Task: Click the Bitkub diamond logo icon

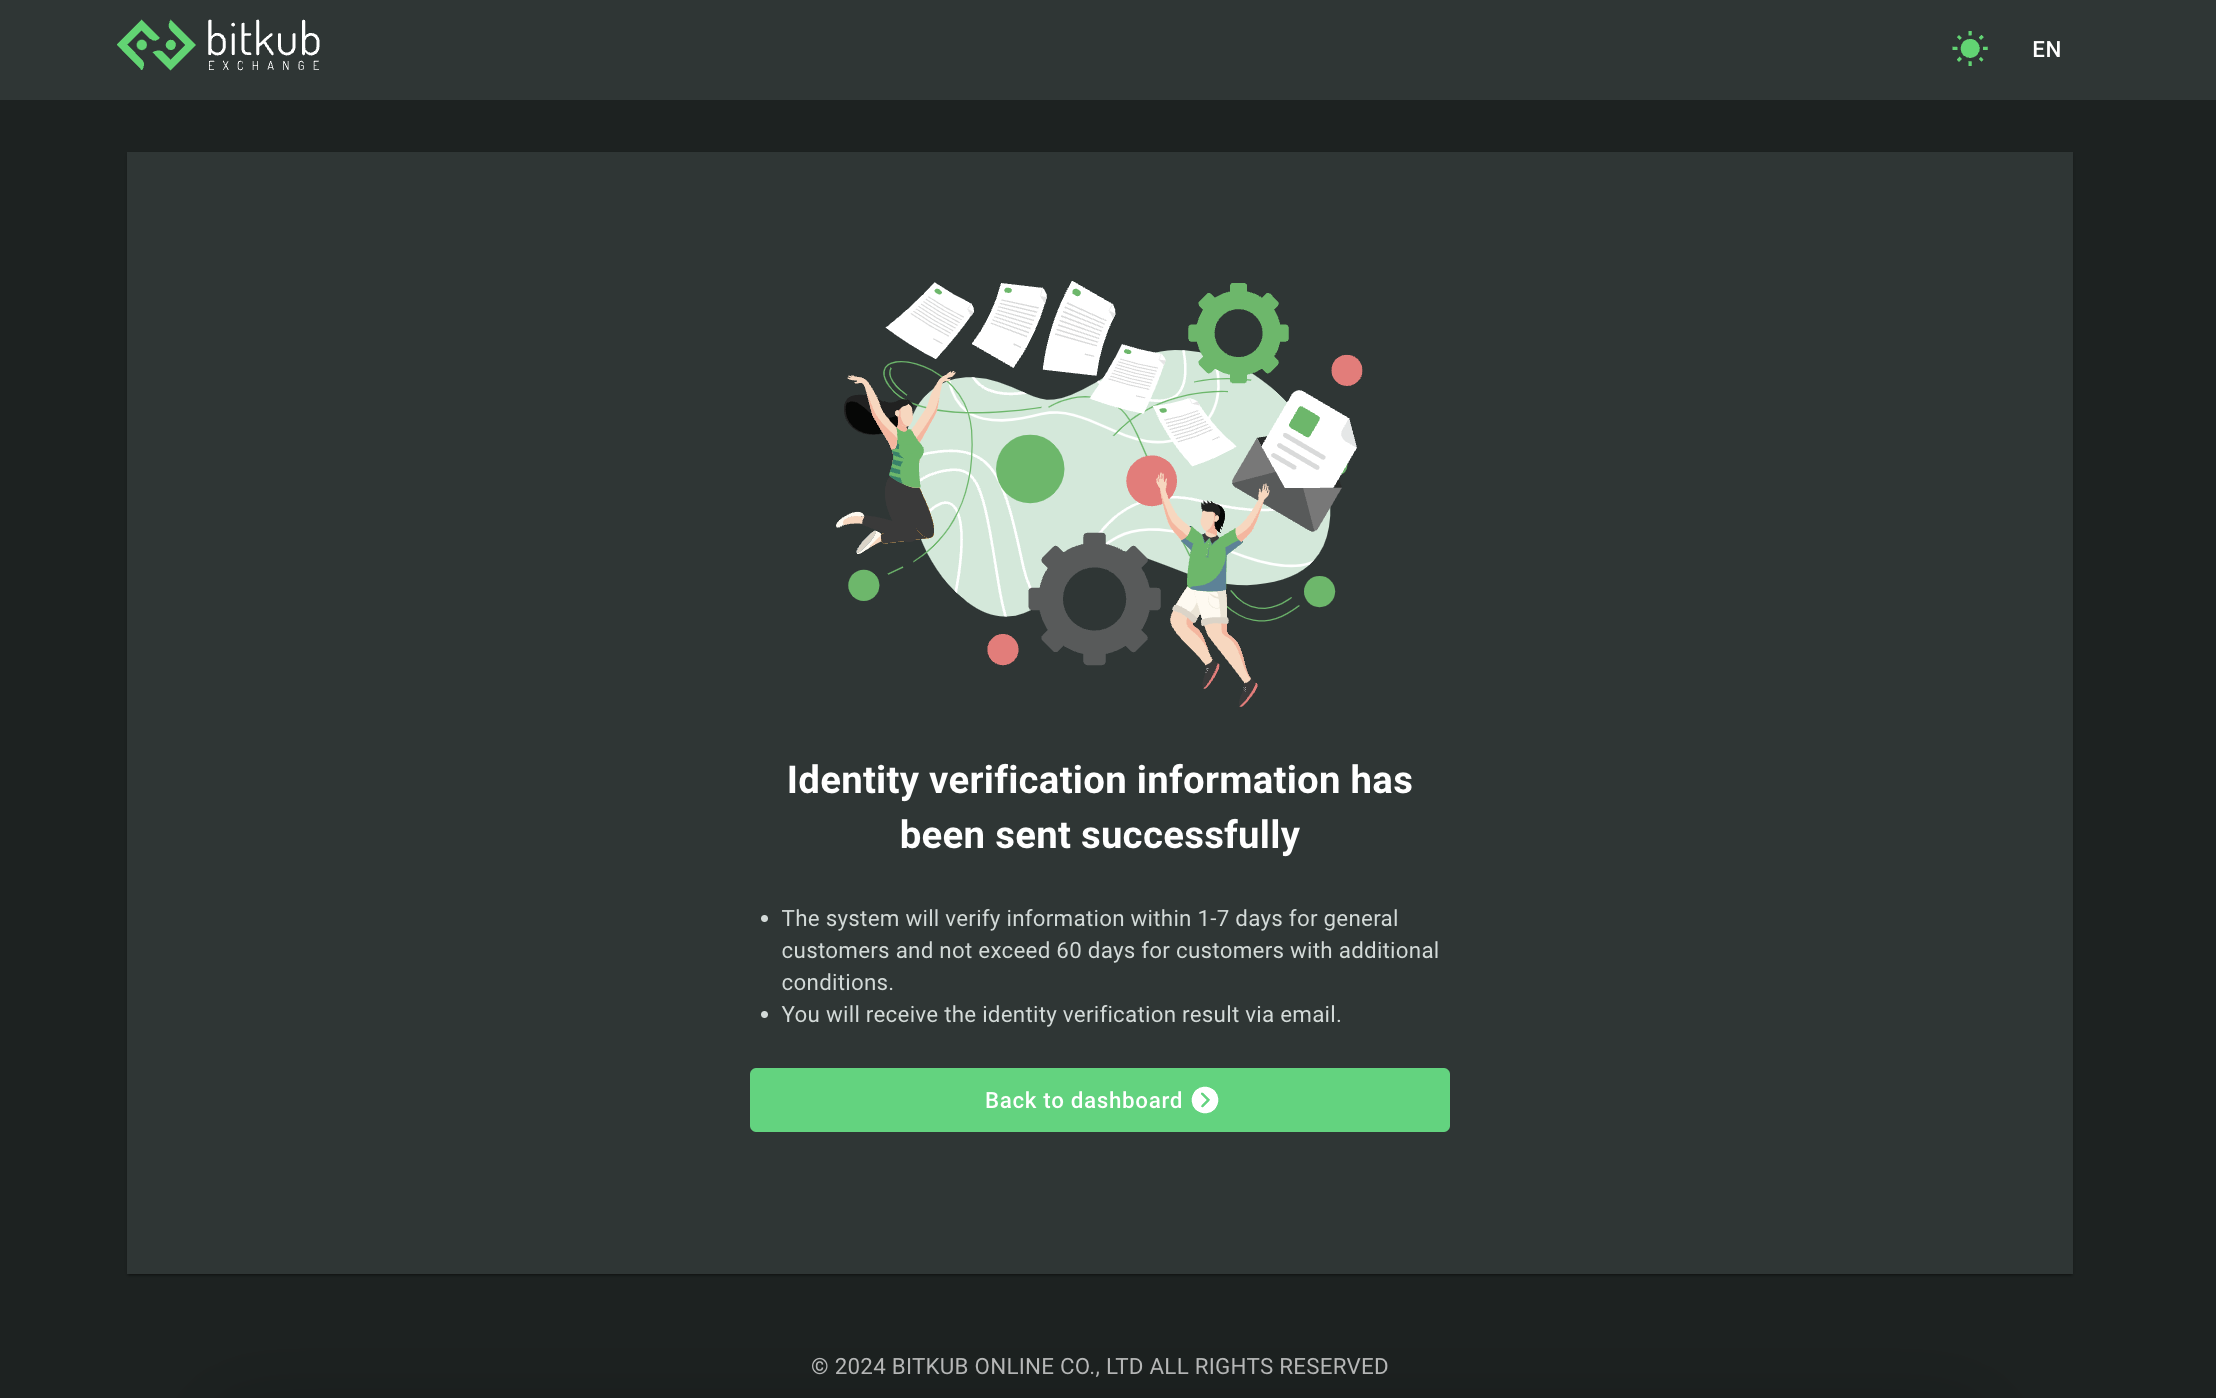Action: point(156,45)
